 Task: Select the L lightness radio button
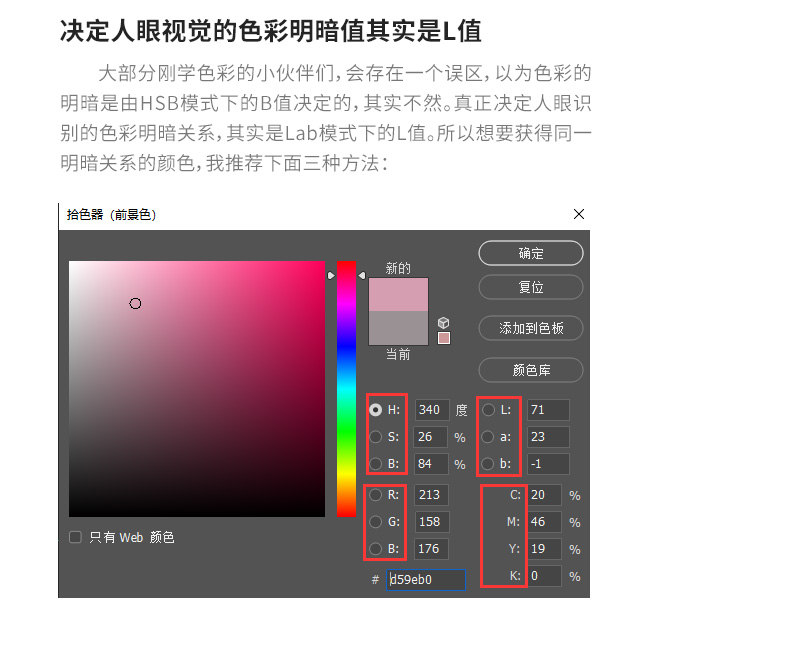click(x=488, y=410)
